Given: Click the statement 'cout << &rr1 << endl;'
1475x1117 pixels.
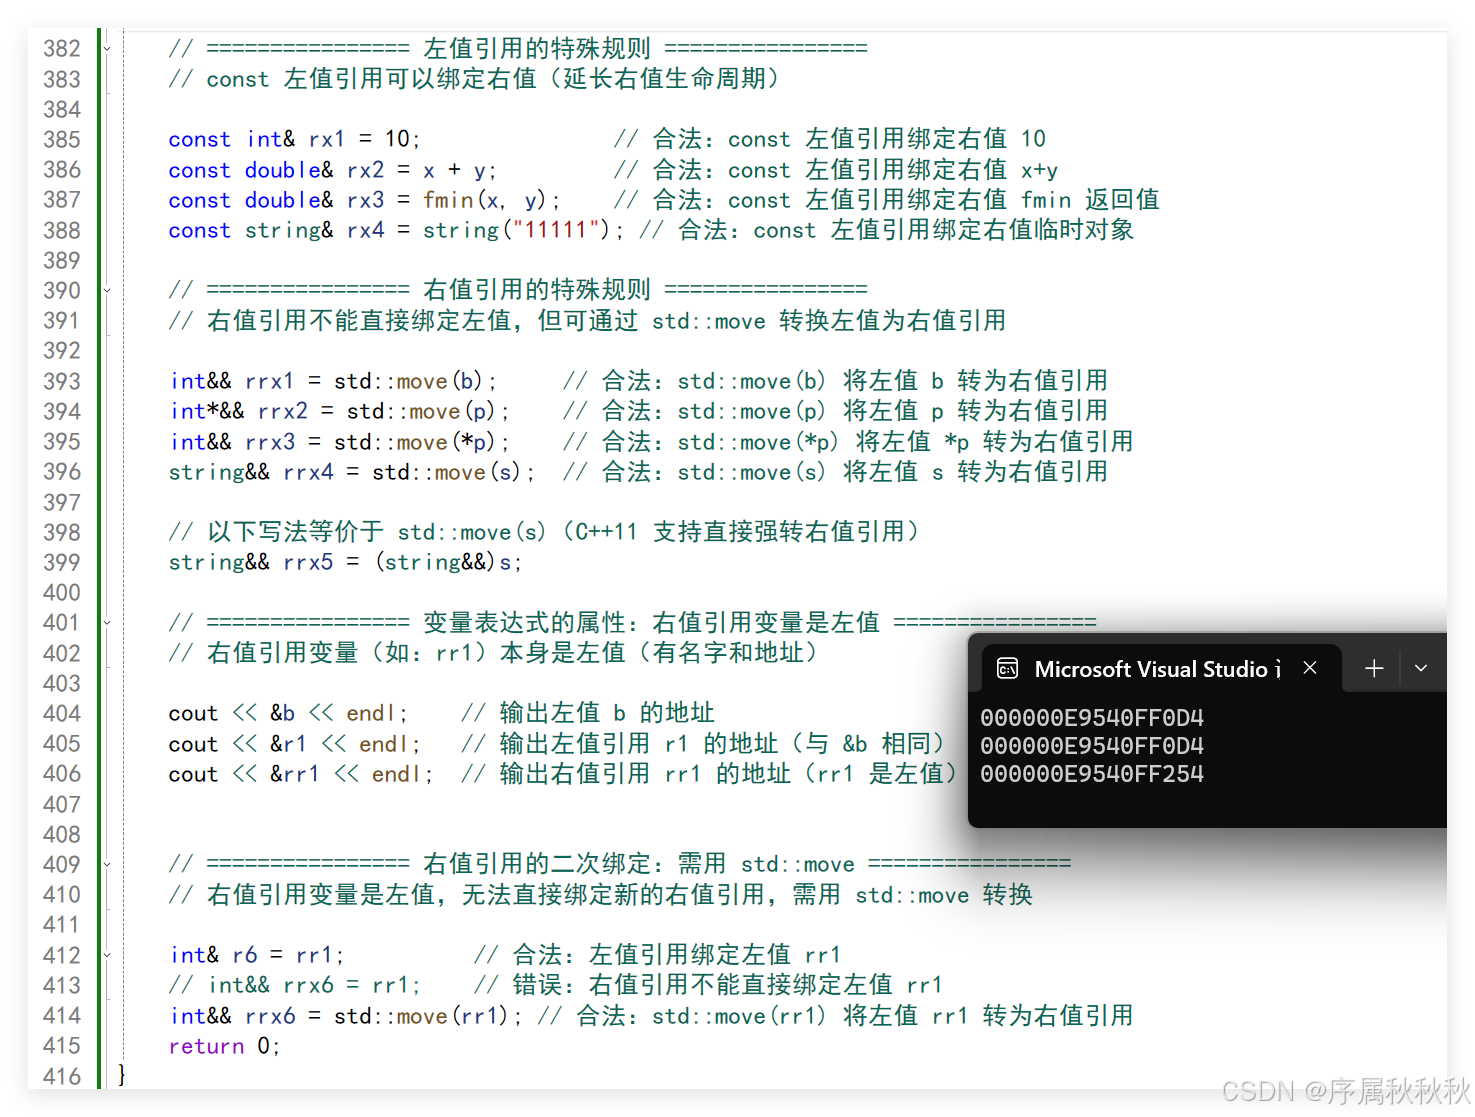Looking at the screenshot, I should click(301, 774).
